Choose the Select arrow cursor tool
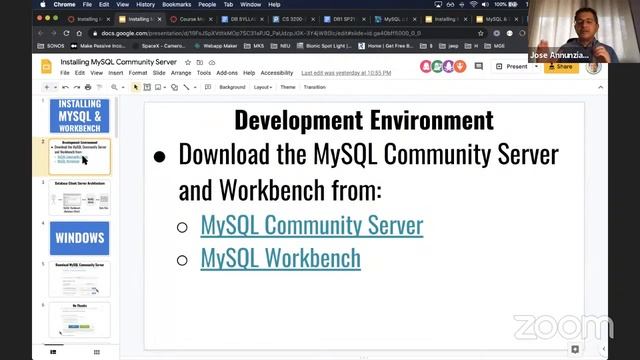Image resolution: width=640 pixels, height=360 pixels. click(x=136, y=87)
